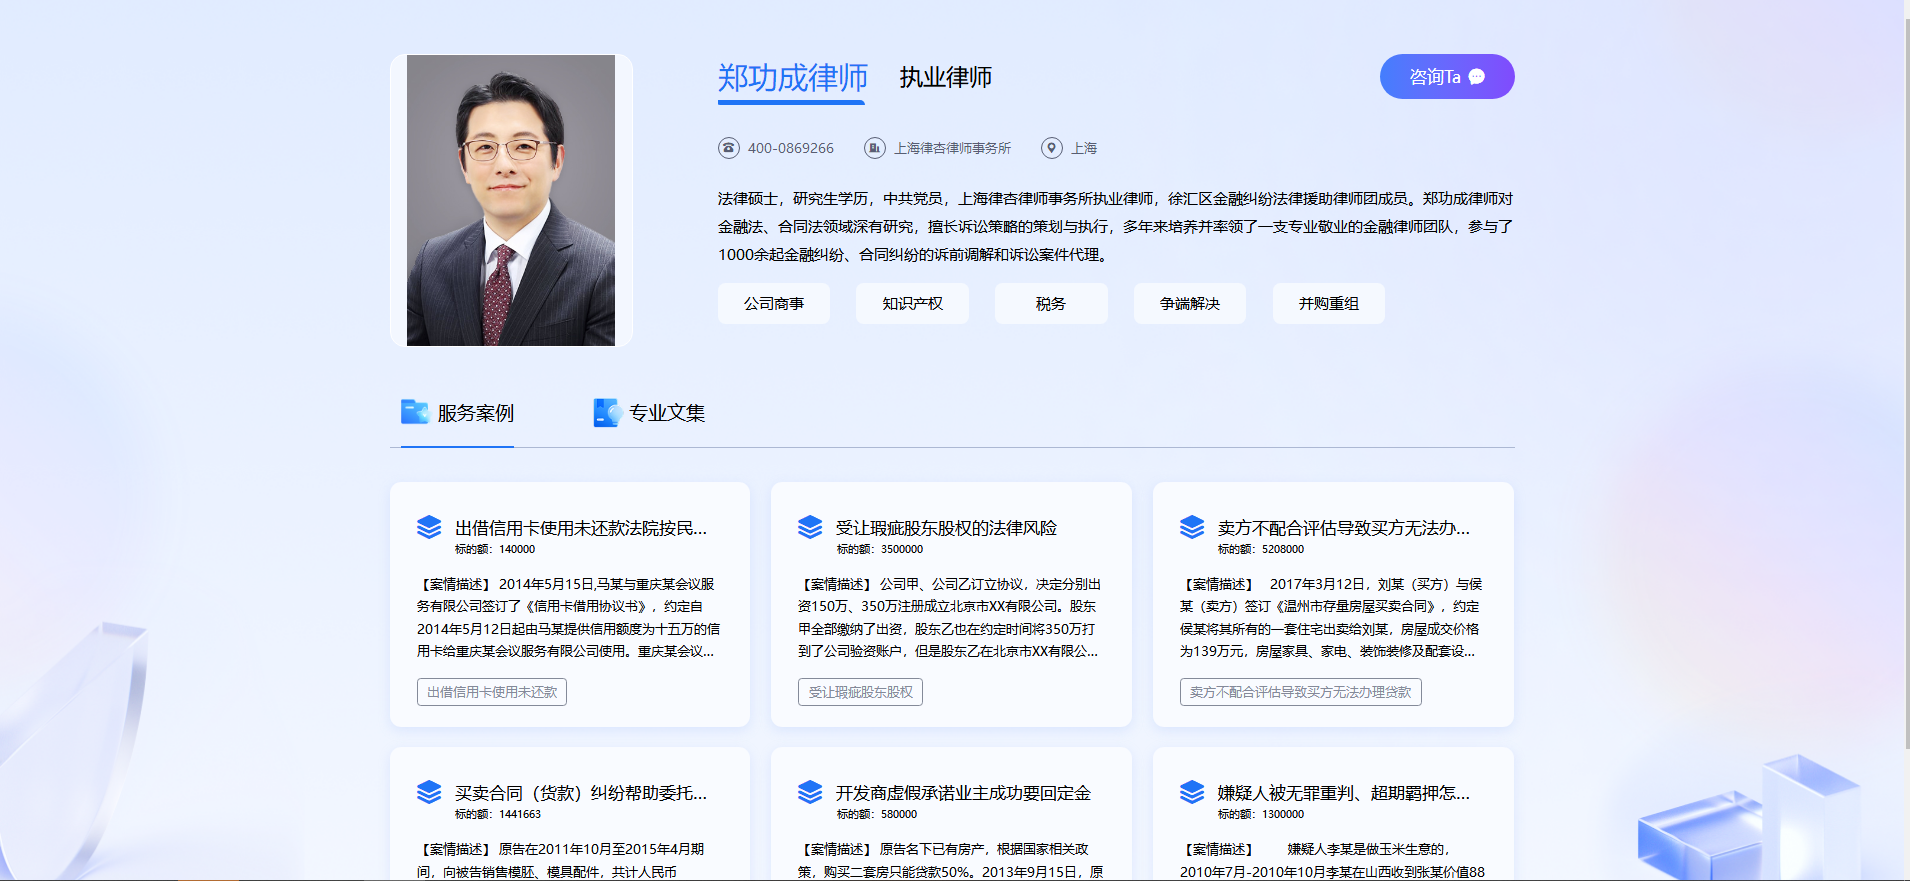This screenshot has height=881, width=1910.
Task: Click the phone icon beside 400-0869266
Action: (728, 148)
